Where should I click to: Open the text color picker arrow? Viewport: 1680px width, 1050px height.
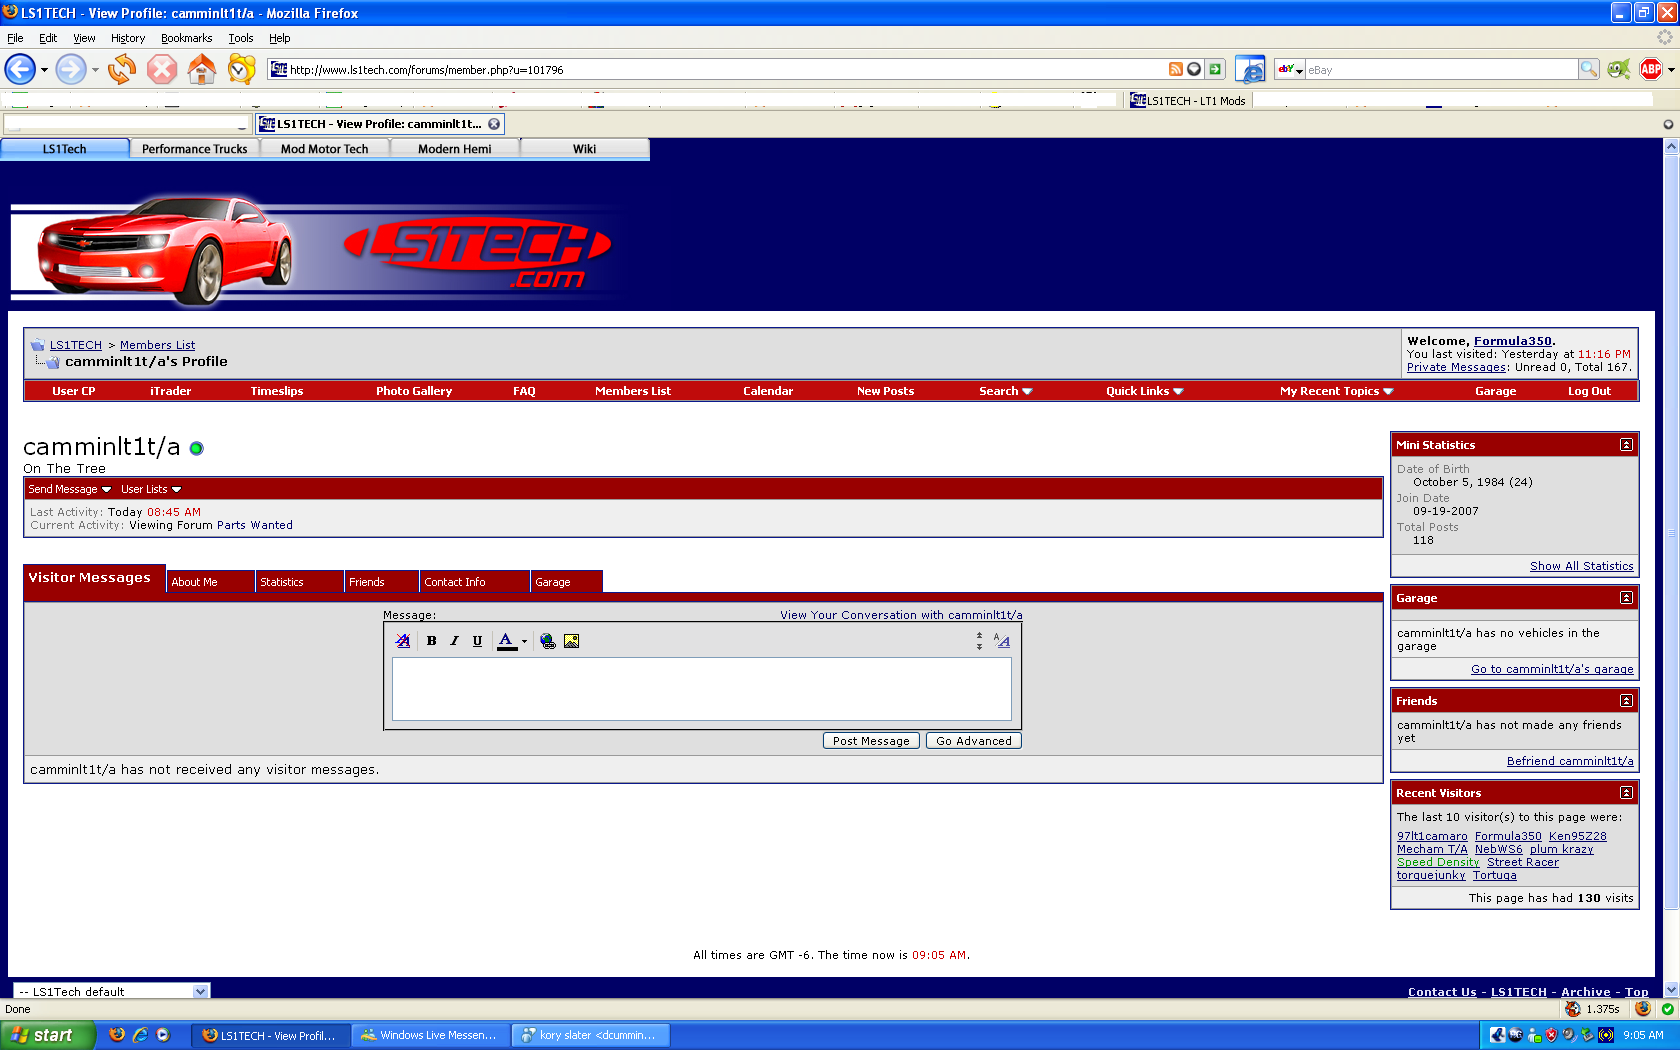pyautogui.click(x=524, y=641)
